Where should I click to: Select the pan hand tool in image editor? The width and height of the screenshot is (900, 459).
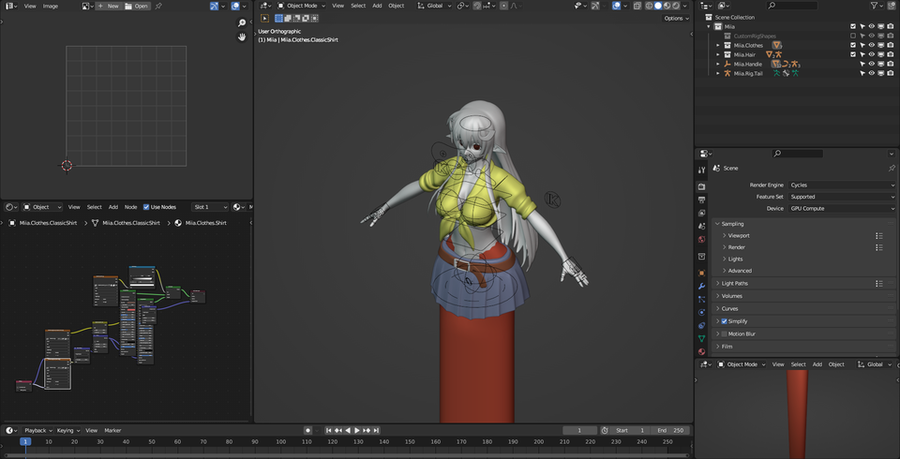pos(242,37)
